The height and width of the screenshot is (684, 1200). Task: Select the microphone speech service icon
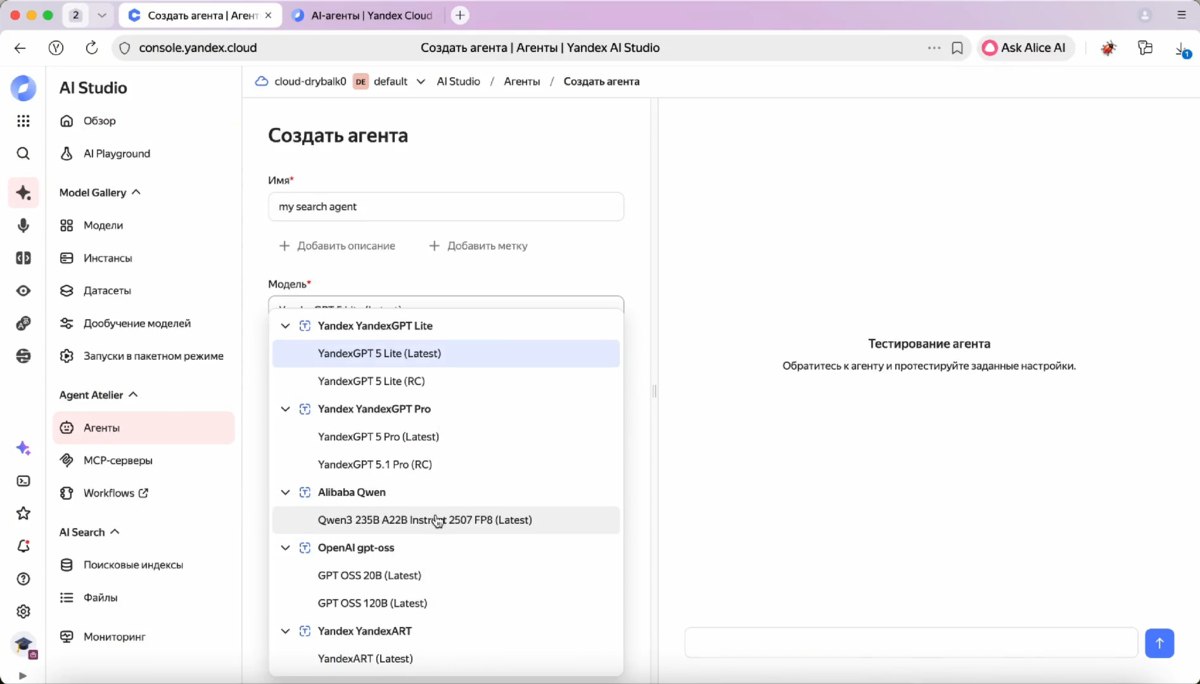[x=24, y=225]
